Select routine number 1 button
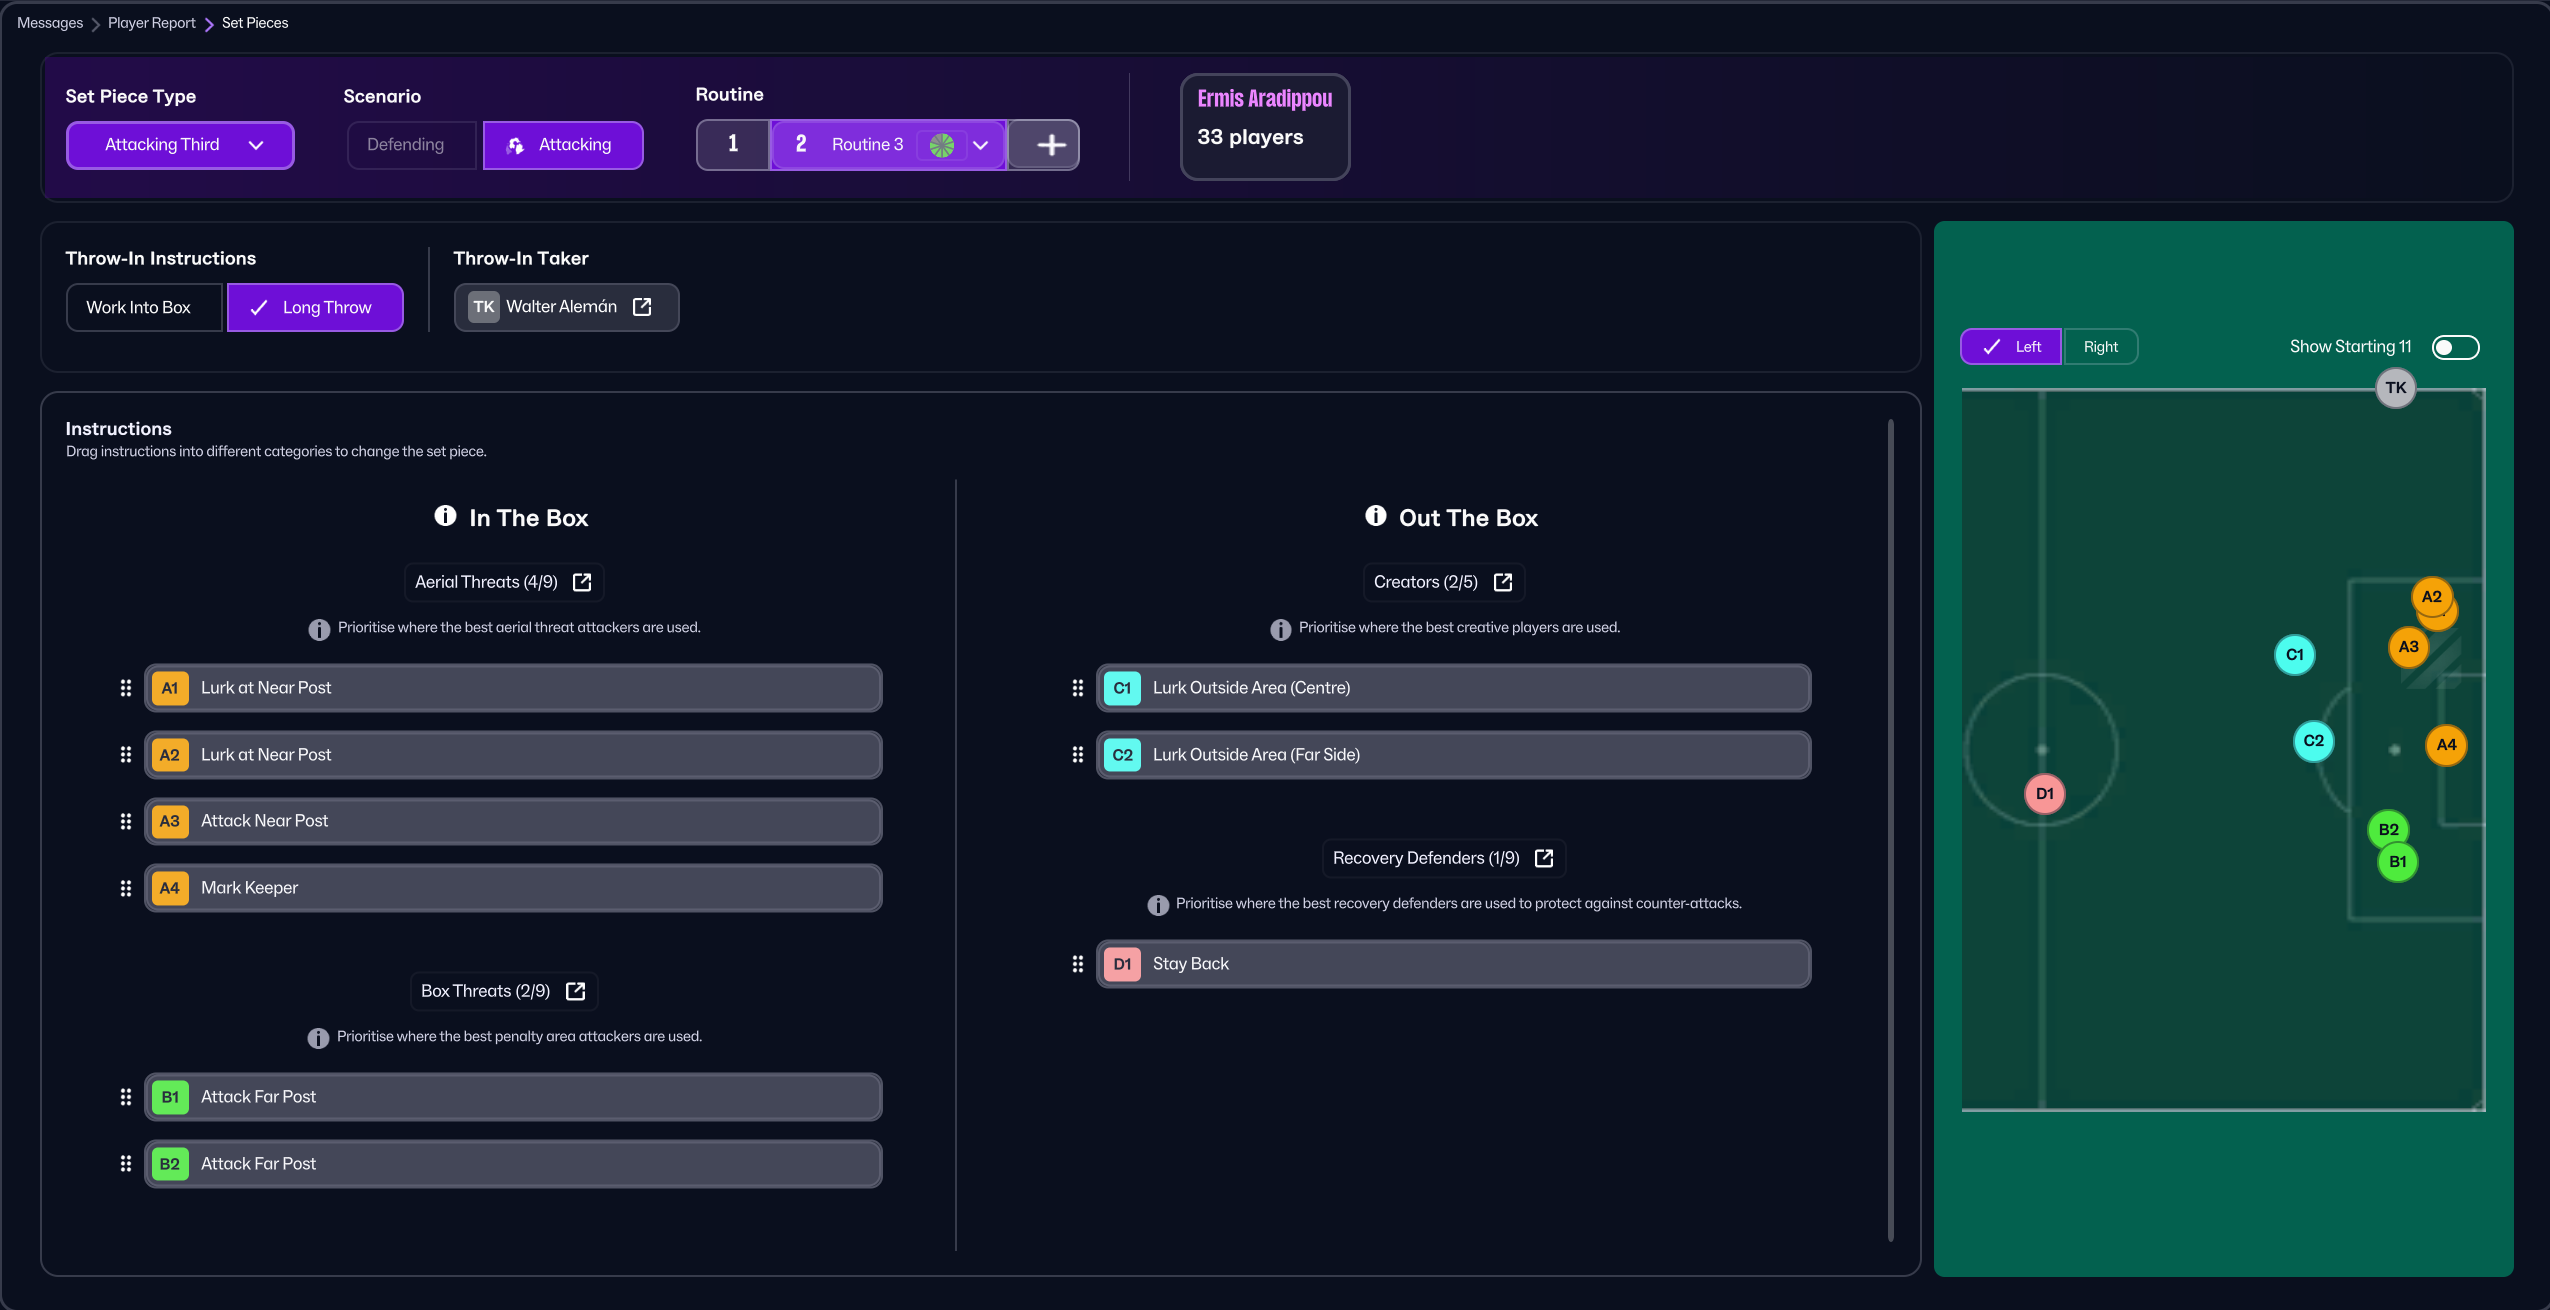The width and height of the screenshot is (2550, 1310). tap(733, 145)
